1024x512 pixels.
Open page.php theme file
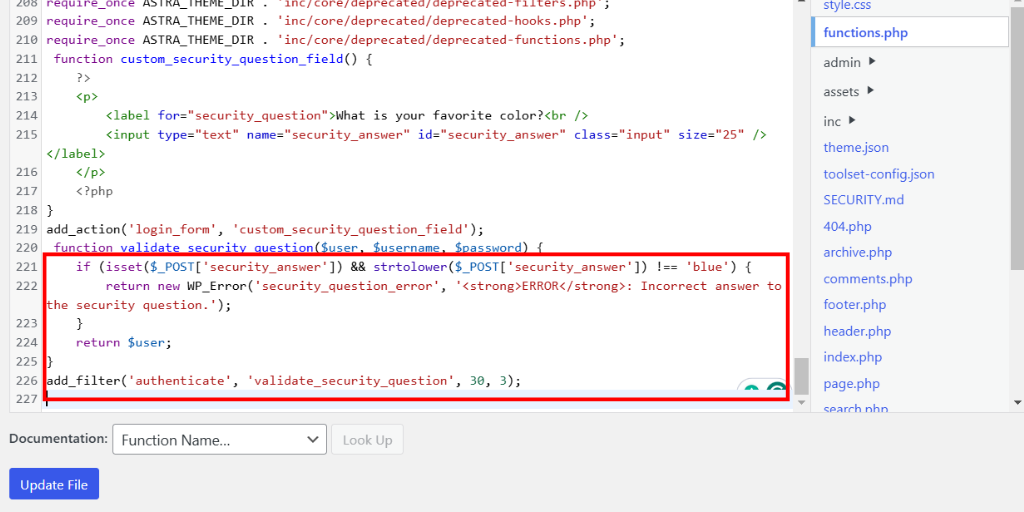[851, 383]
